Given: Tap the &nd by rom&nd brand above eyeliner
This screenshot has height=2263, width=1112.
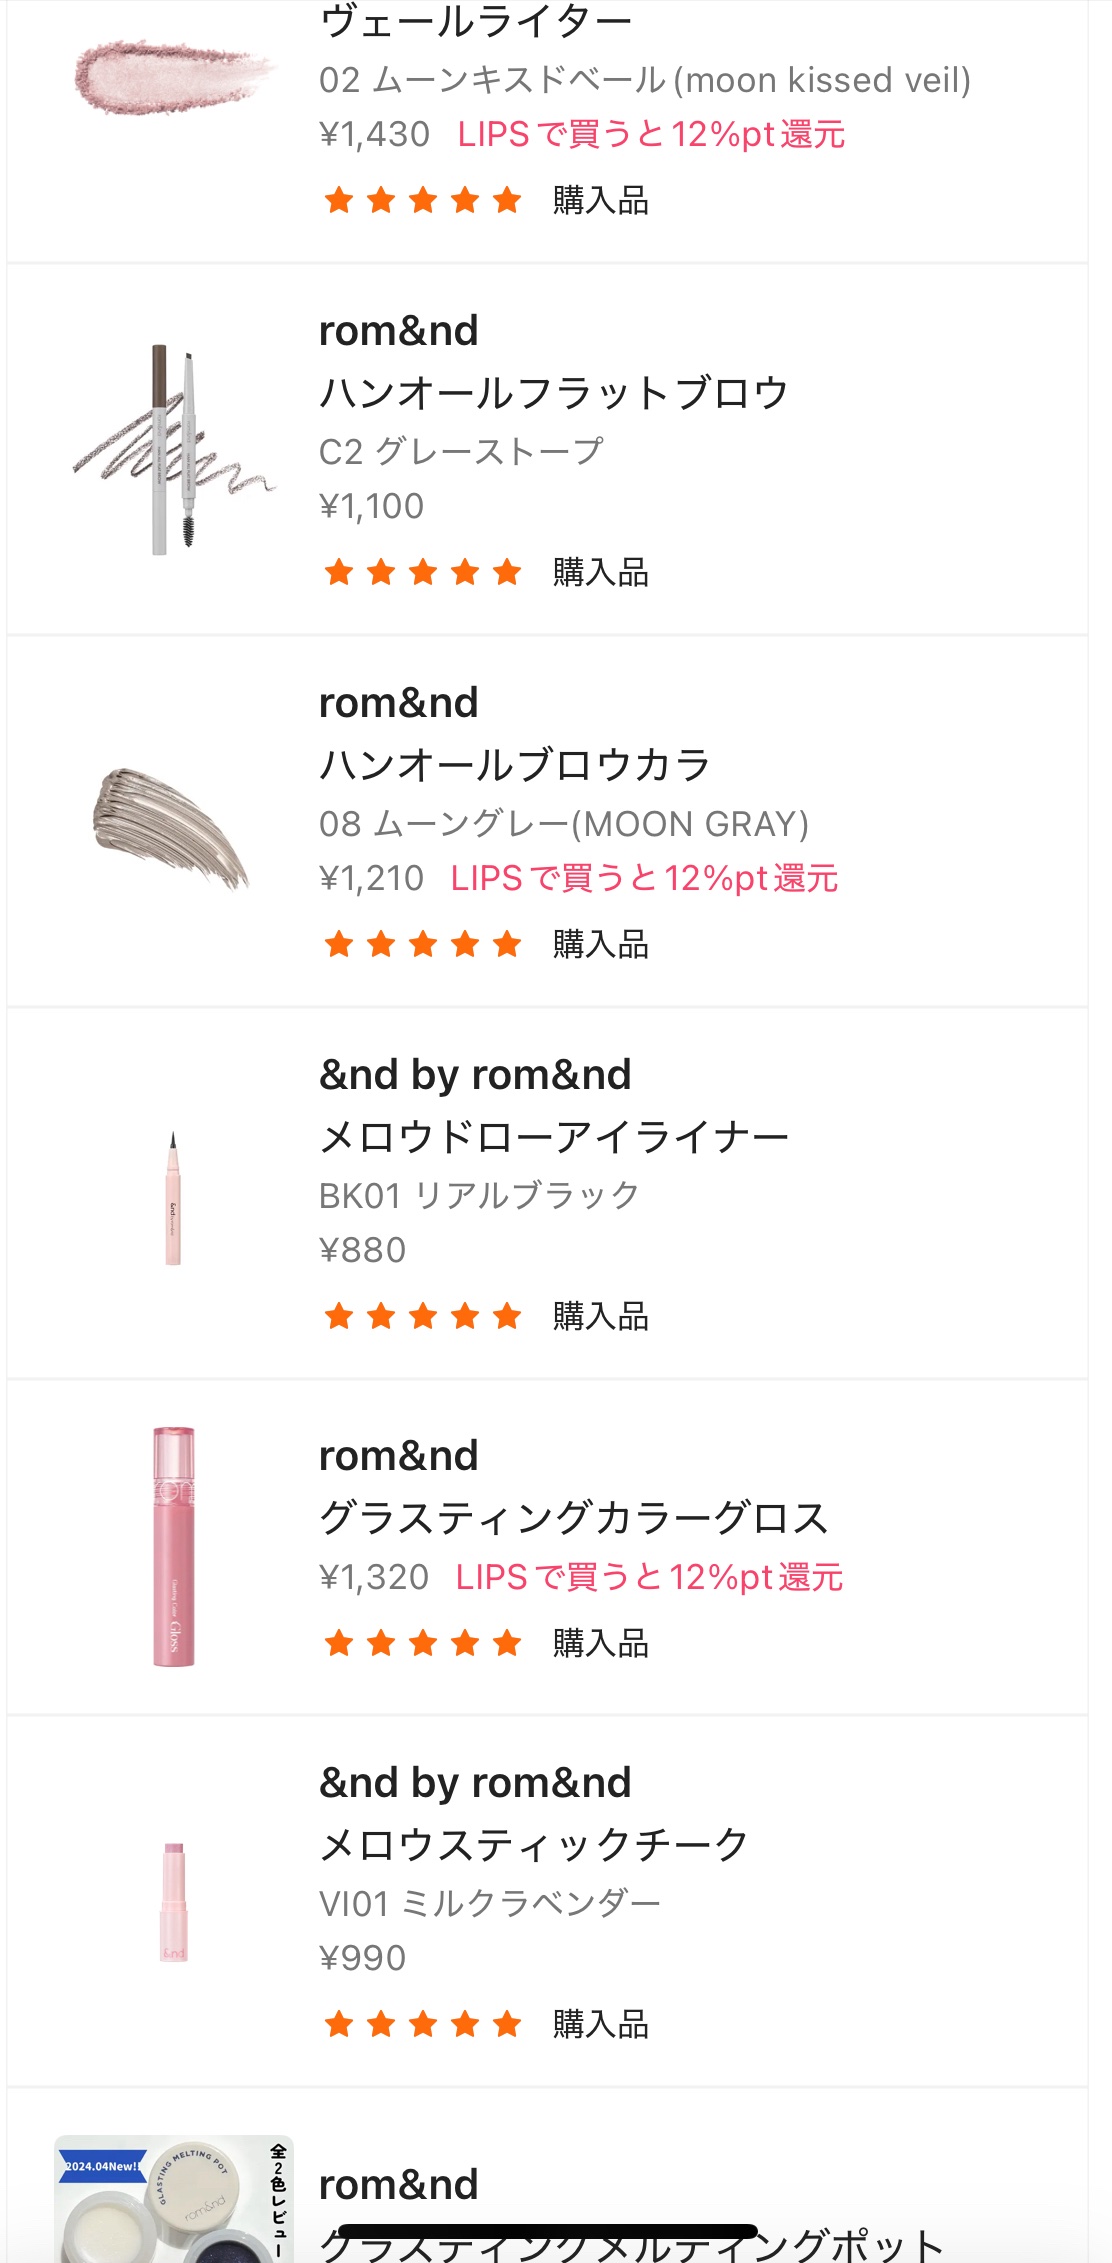Looking at the screenshot, I should [x=475, y=1075].
